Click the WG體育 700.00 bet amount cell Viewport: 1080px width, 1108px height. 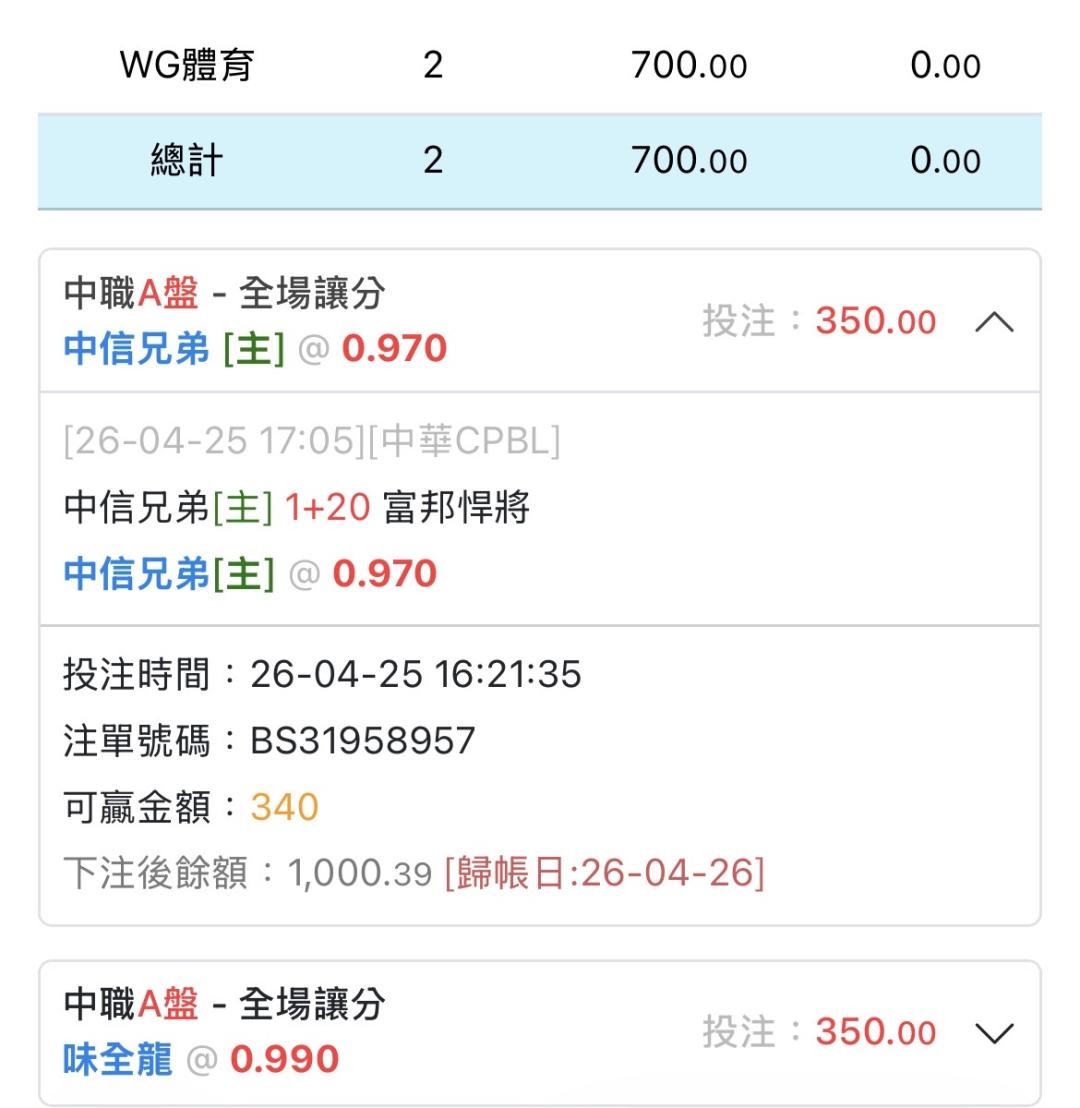tap(688, 66)
